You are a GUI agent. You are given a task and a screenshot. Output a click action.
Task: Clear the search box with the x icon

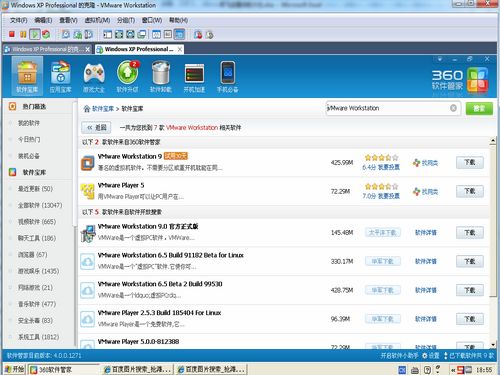coord(453,108)
